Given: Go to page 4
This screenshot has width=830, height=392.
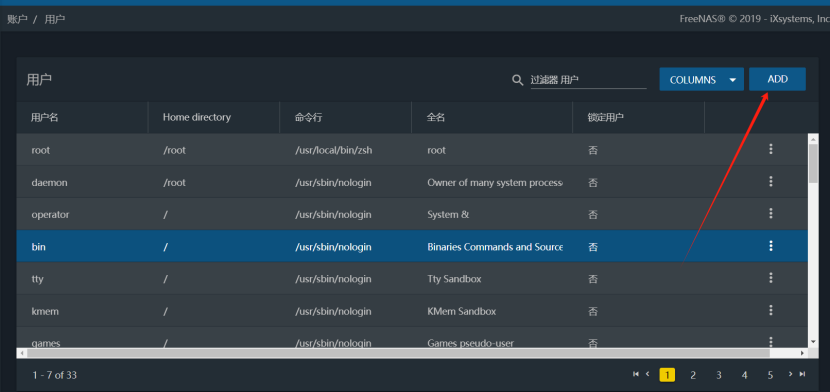Looking at the screenshot, I should click(x=745, y=375).
